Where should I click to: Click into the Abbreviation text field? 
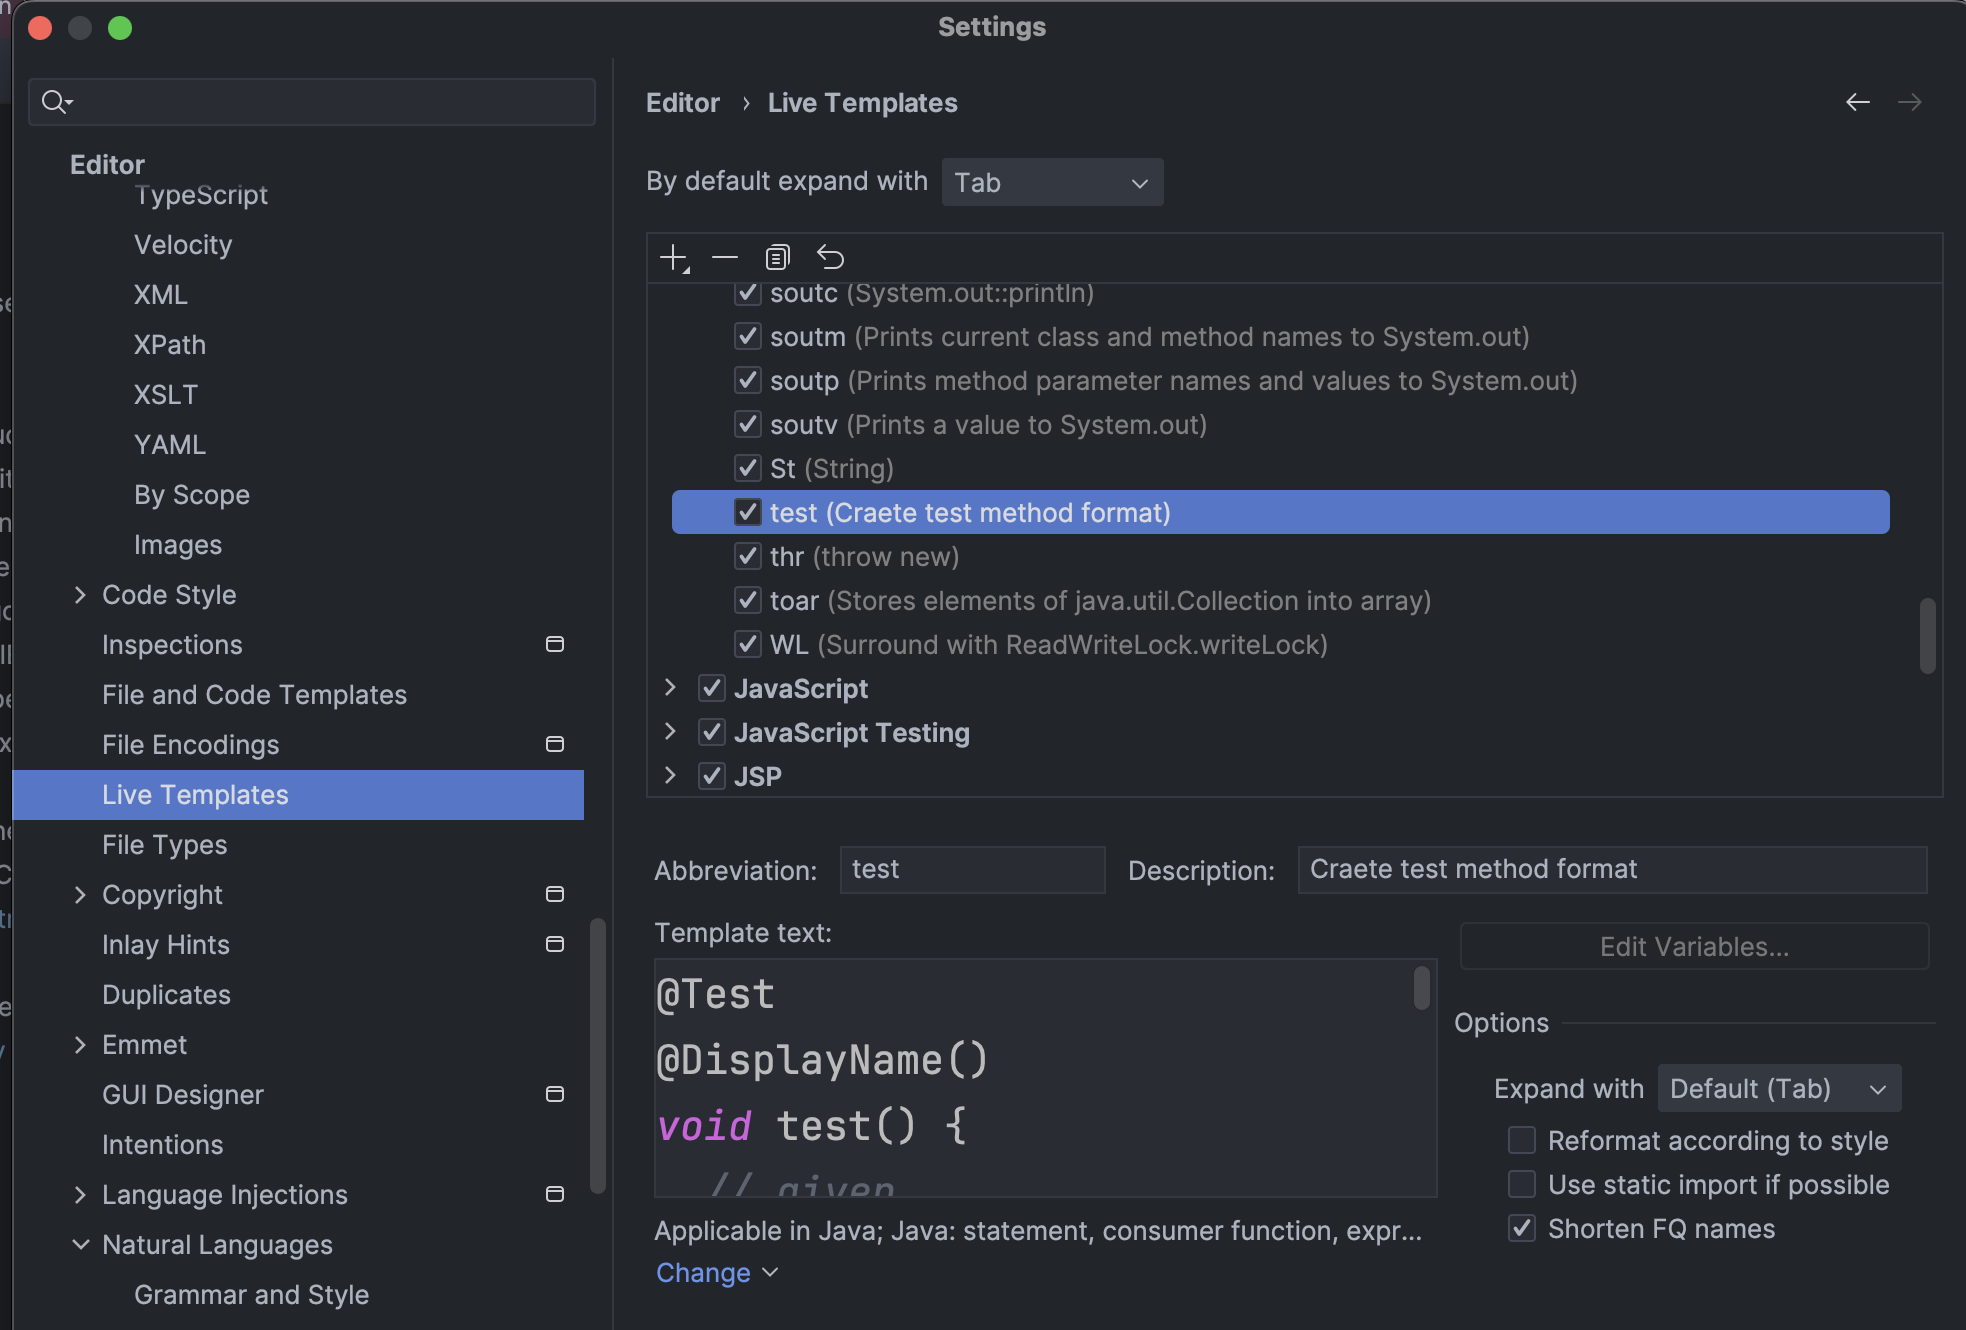coord(972,870)
